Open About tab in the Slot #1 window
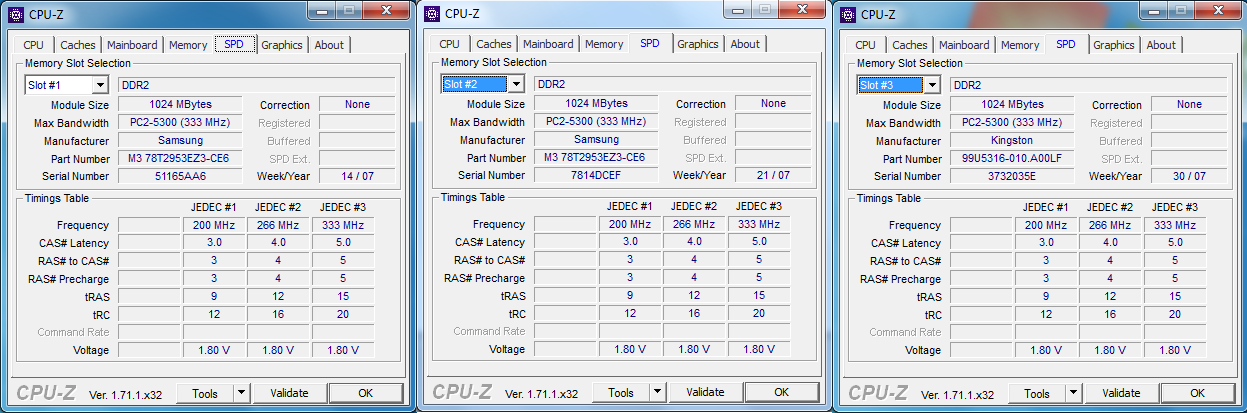Screen dimensions: 1247x413 (x=329, y=45)
